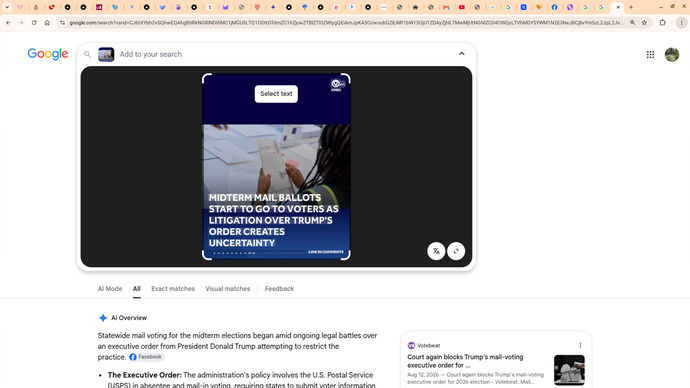This screenshot has width=690, height=388.
Task: Switch to the orange heart tab
Action: [x=539, y=7]
